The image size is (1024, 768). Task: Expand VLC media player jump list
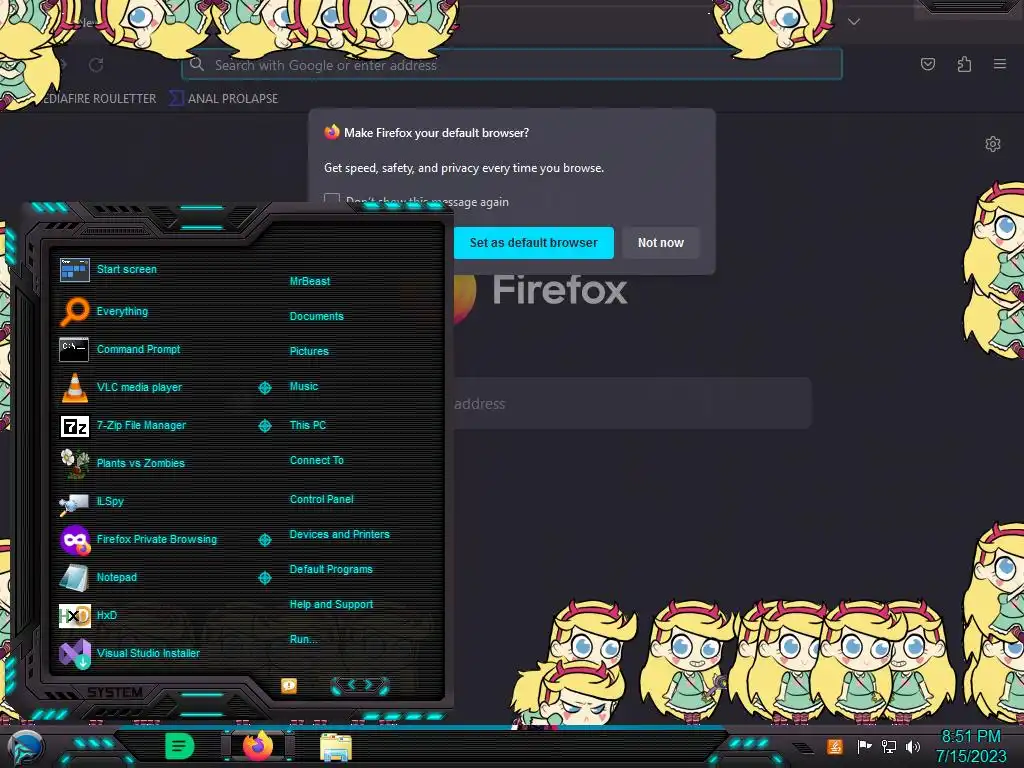264,388
